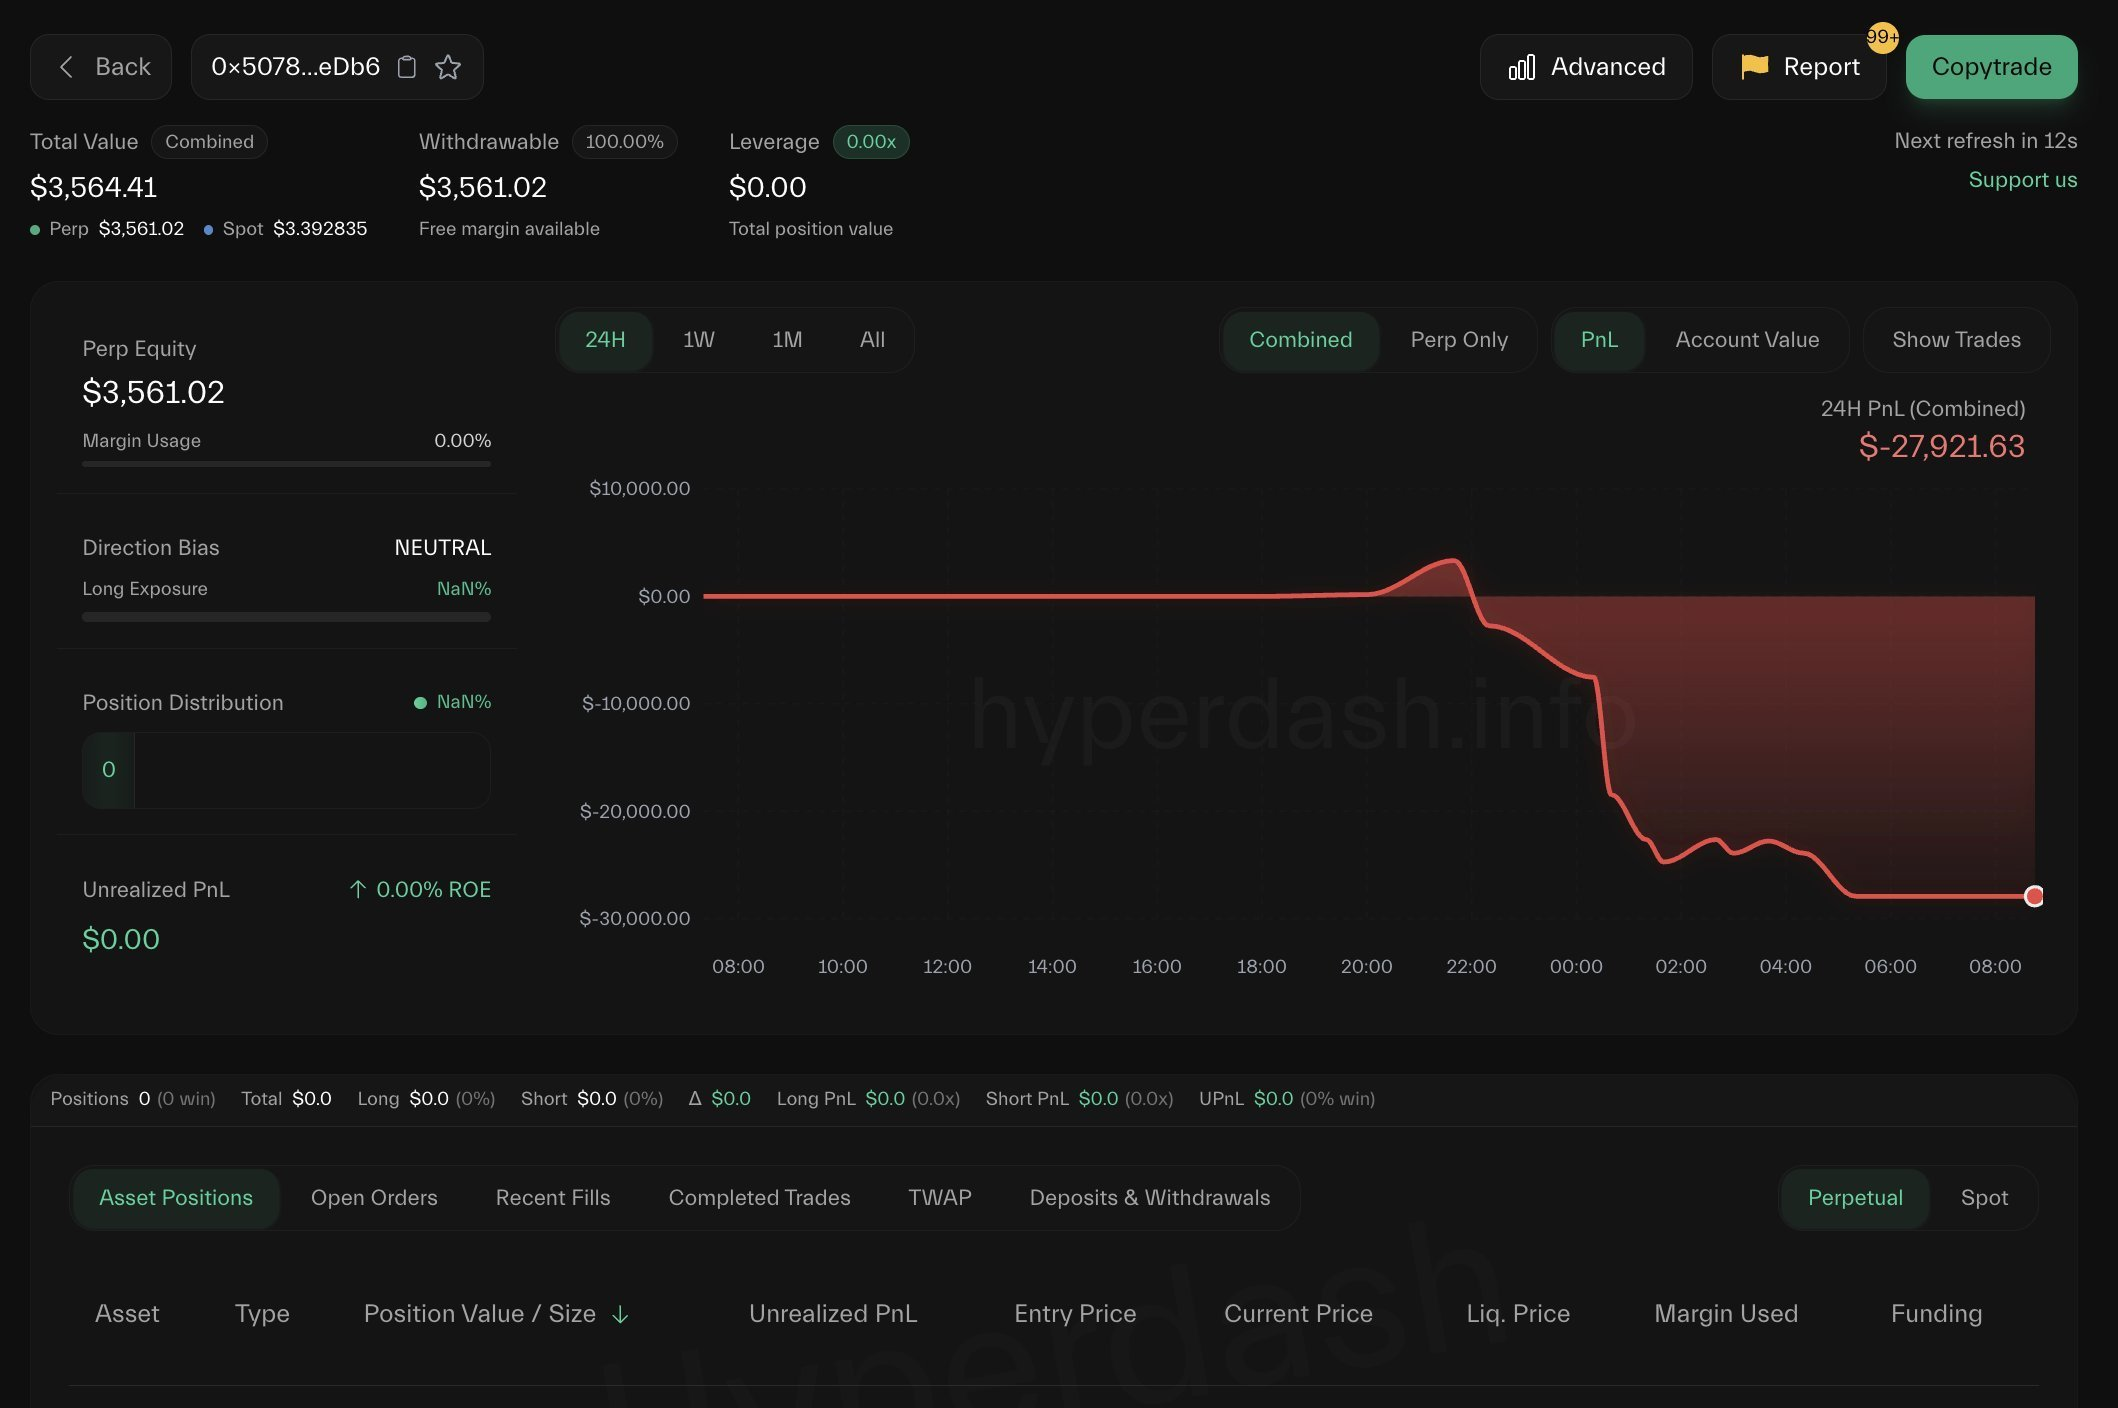Click the red endpoint marker on the PnL chart

[2033, 896]
